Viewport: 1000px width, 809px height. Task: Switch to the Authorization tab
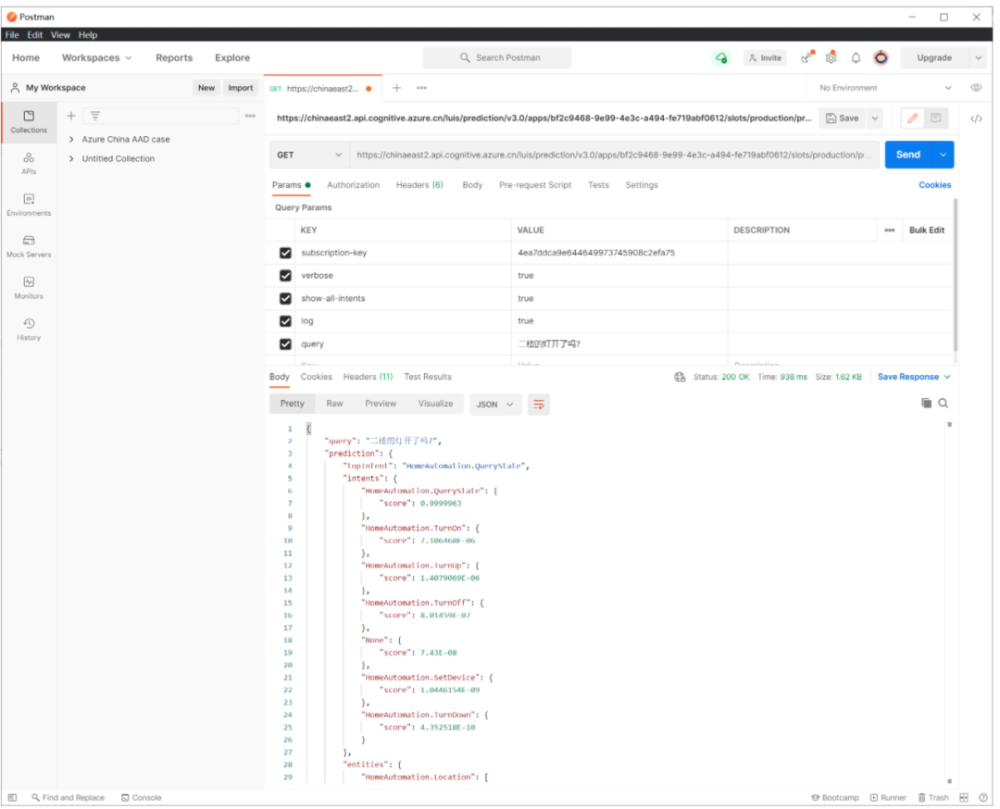(353, 185)
